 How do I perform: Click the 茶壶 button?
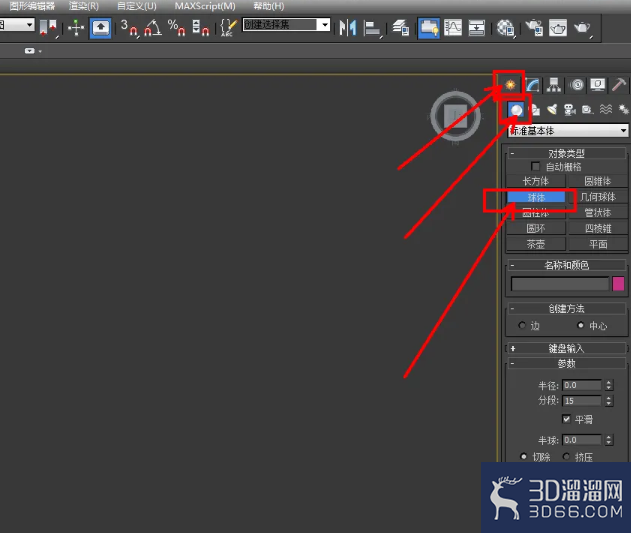536,244
